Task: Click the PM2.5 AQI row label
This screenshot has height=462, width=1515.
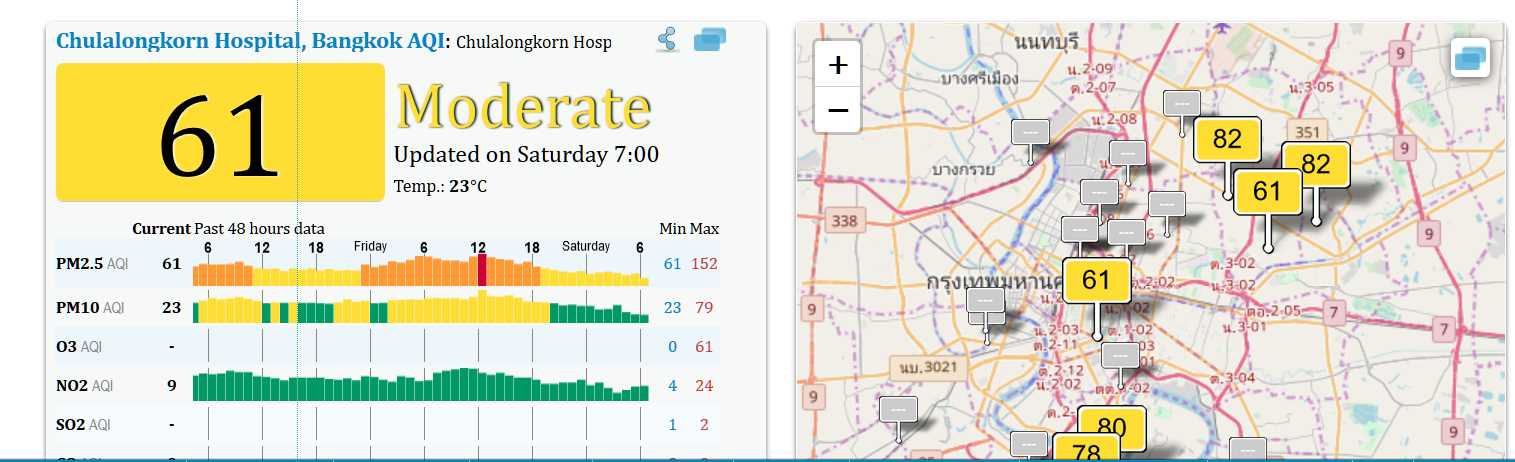Action: coord(90,264)
